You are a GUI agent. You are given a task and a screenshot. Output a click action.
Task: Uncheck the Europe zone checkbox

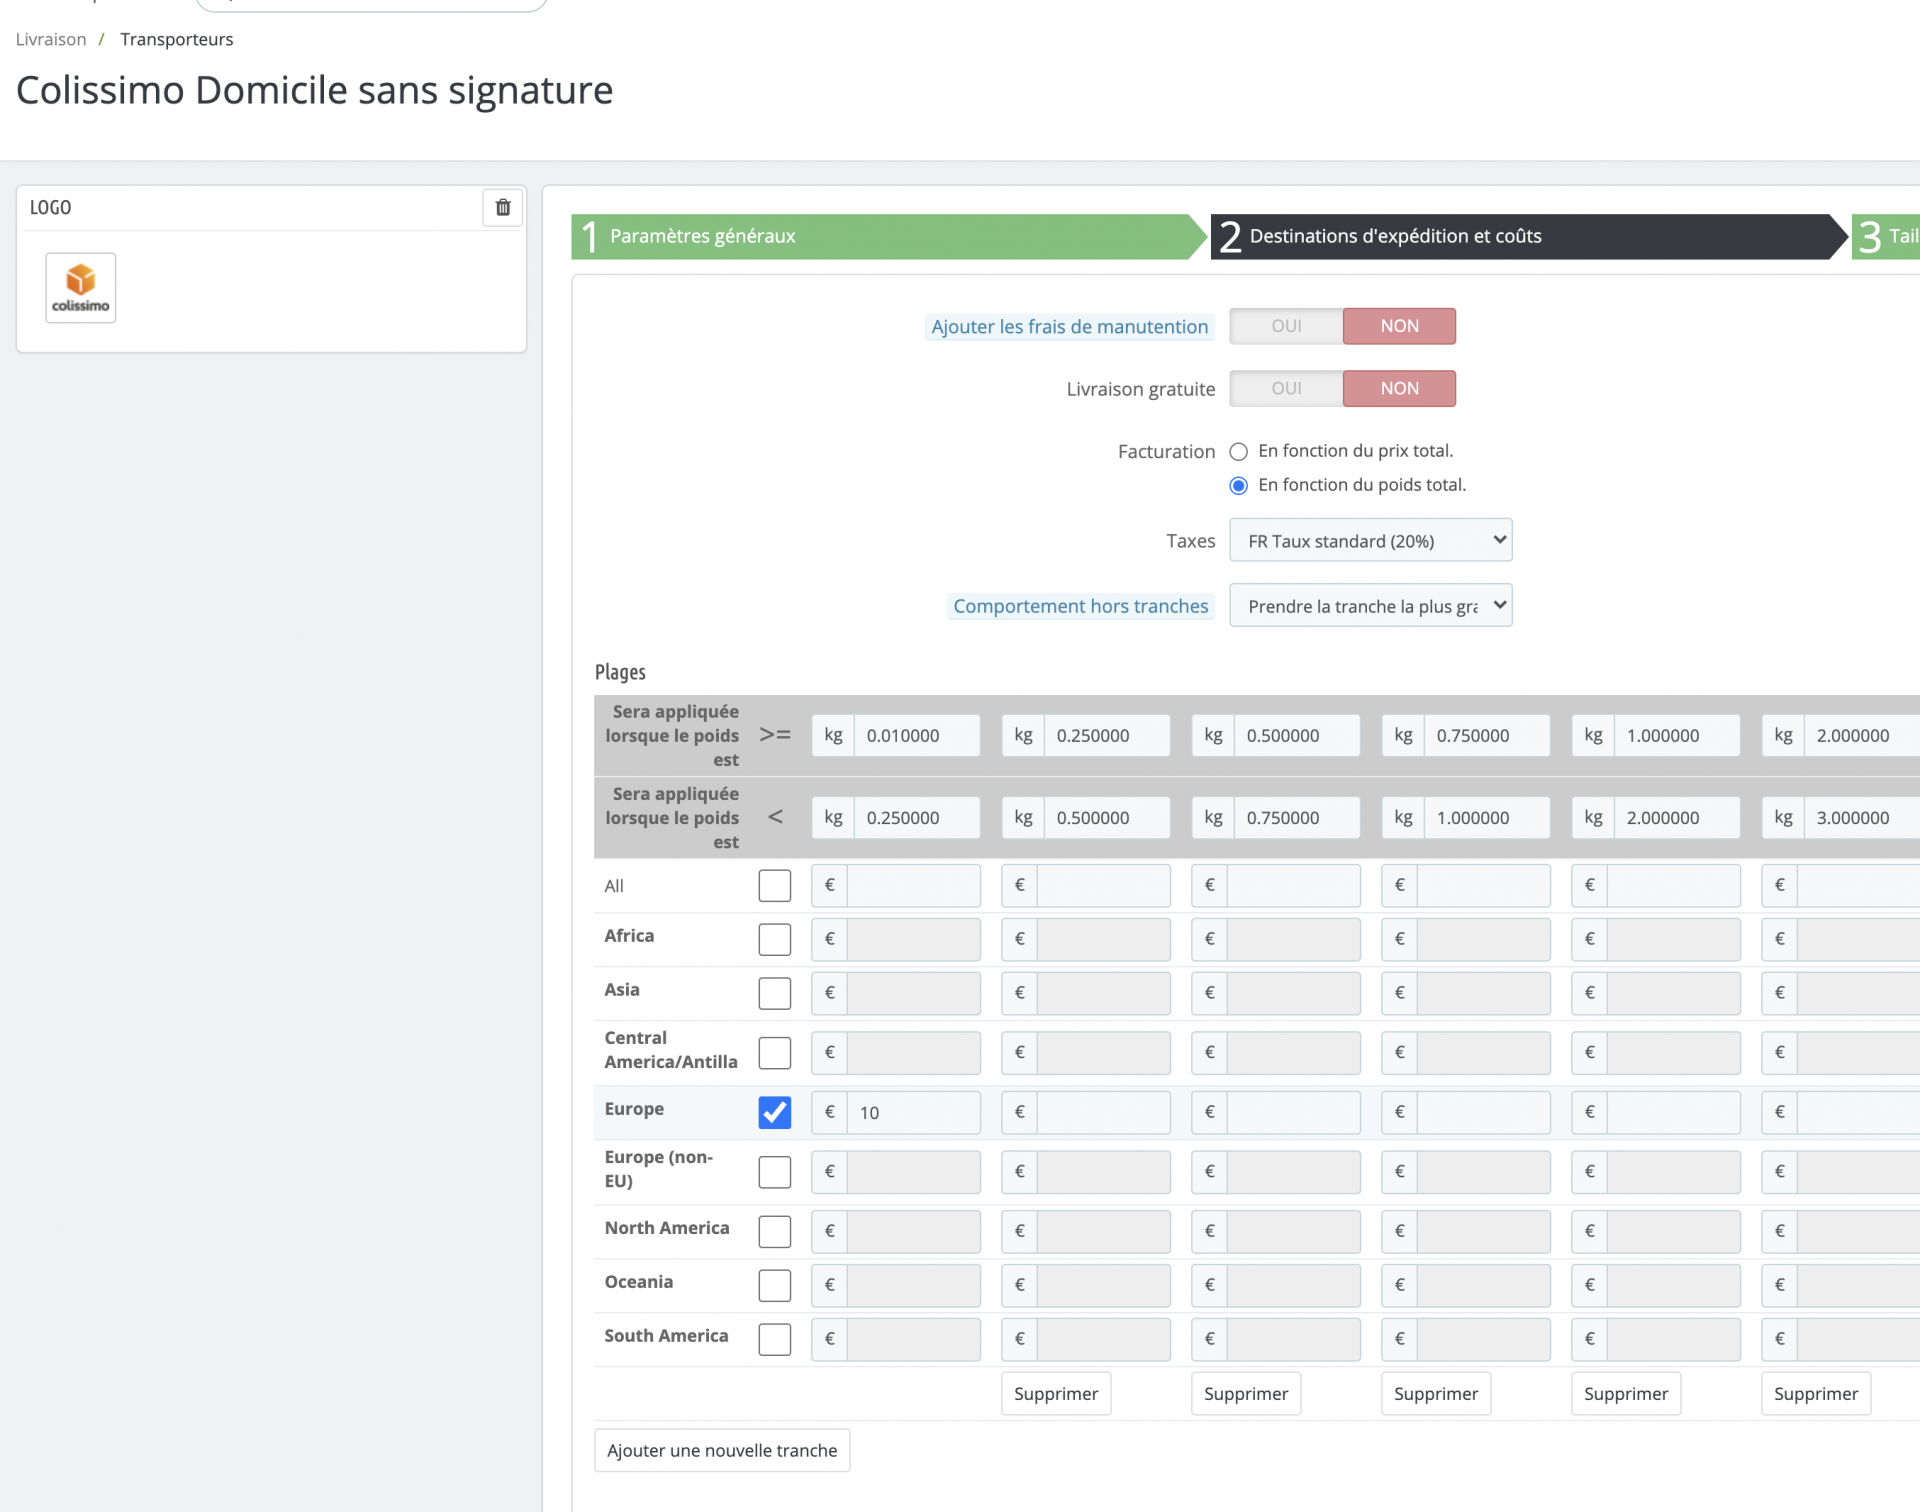tap(774, 1112)
